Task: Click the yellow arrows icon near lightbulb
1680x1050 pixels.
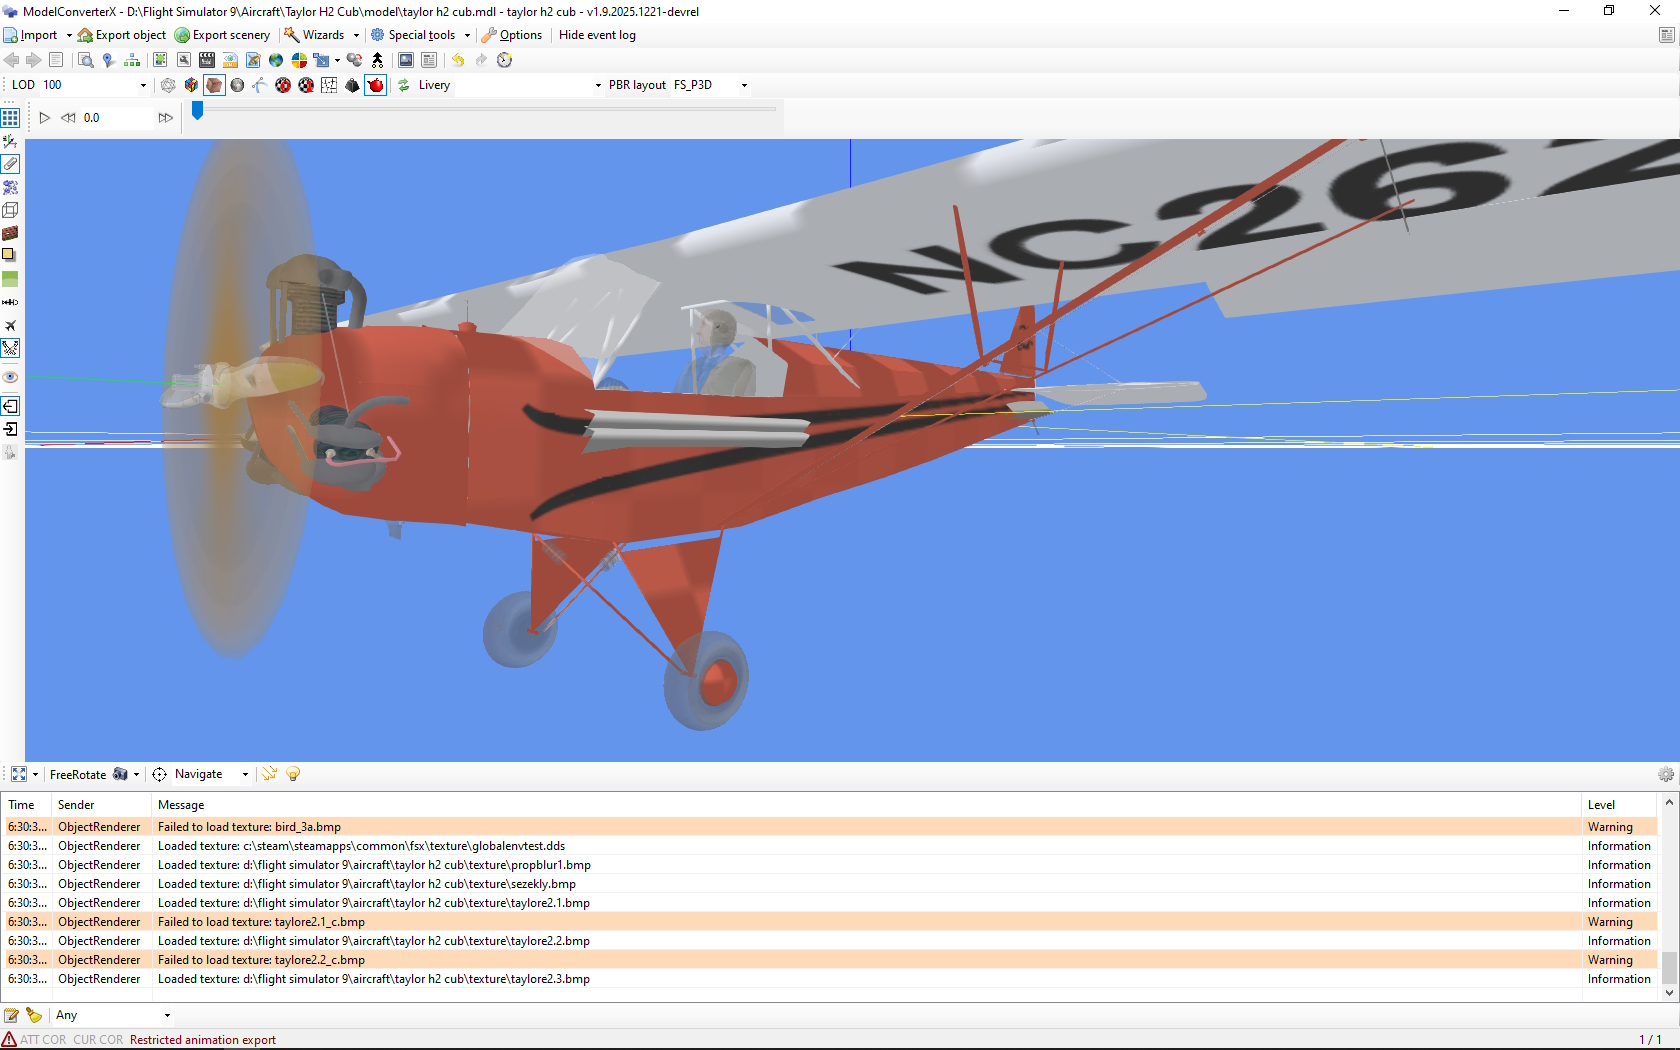Action: tap(269, 774)
